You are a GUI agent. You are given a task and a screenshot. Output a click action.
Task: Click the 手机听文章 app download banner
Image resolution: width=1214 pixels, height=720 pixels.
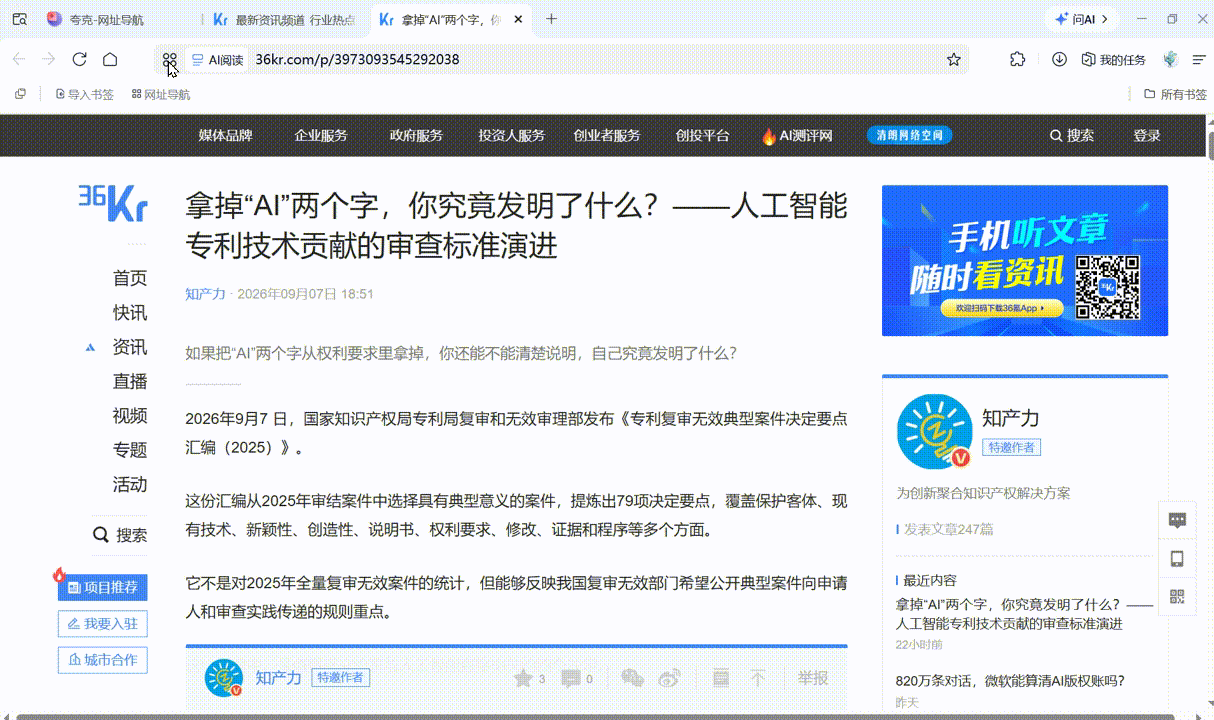tap(1025, 260)
